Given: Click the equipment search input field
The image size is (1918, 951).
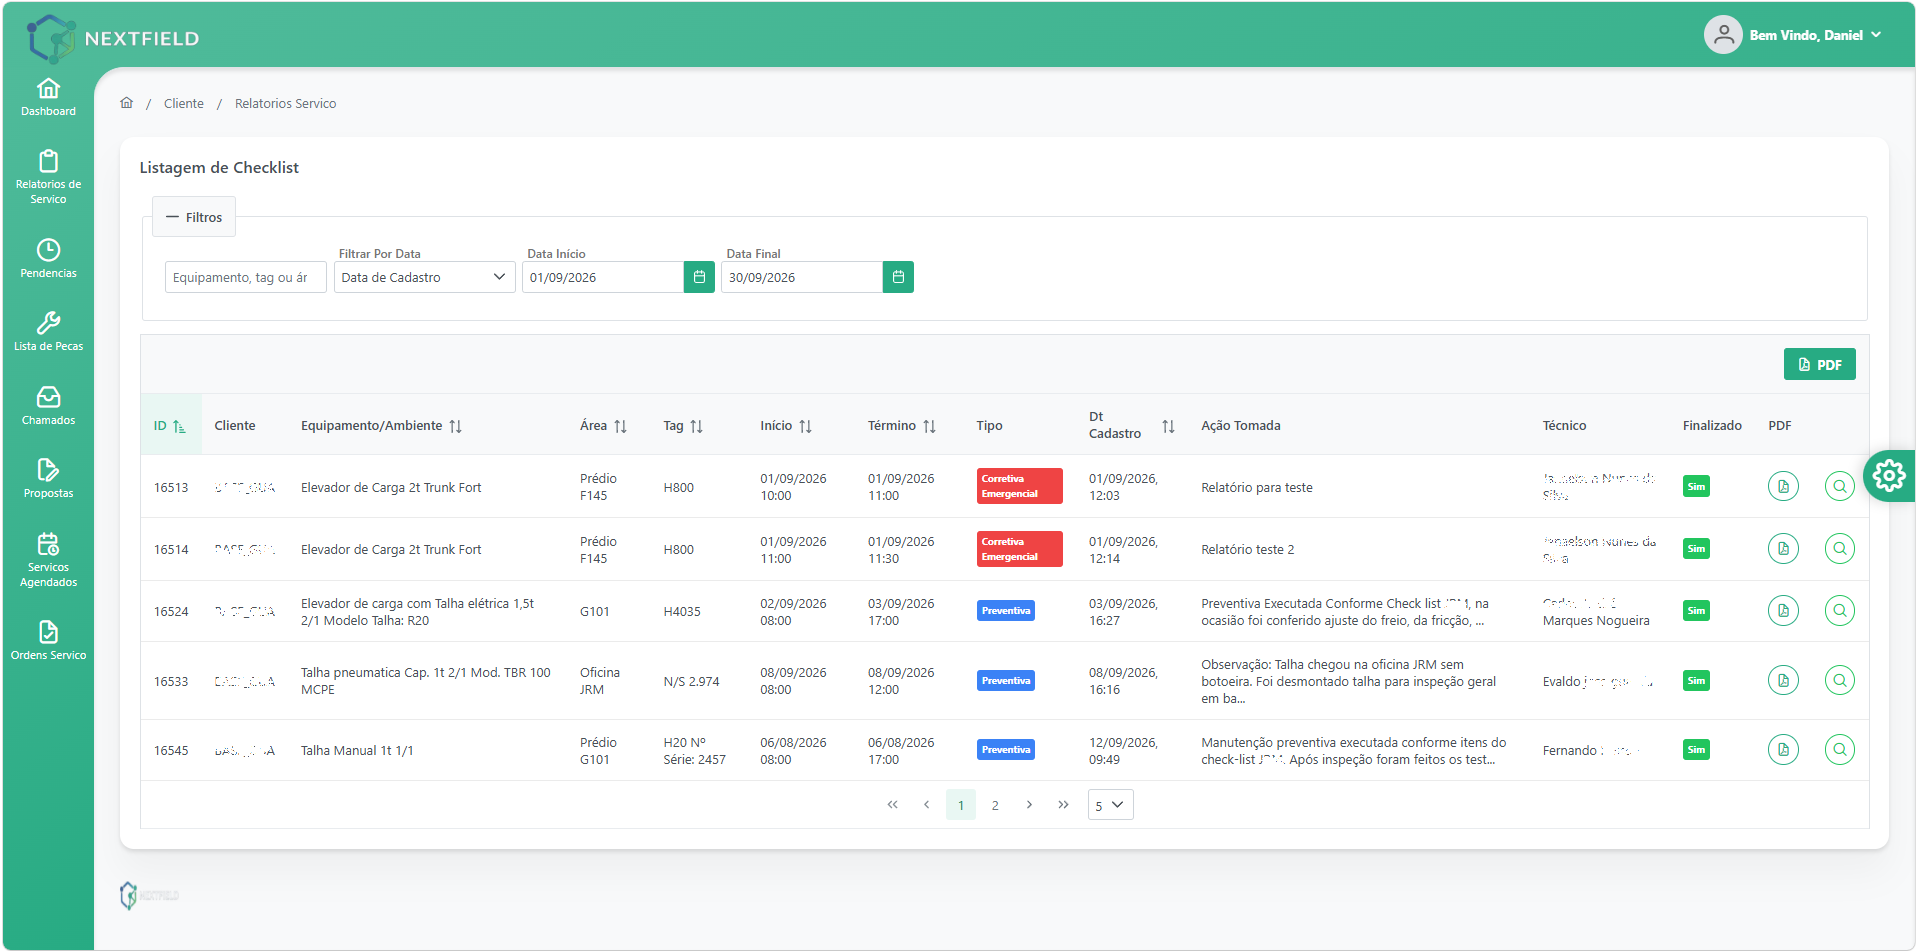Looking at the screenshot, I should (x=246, y=277).
